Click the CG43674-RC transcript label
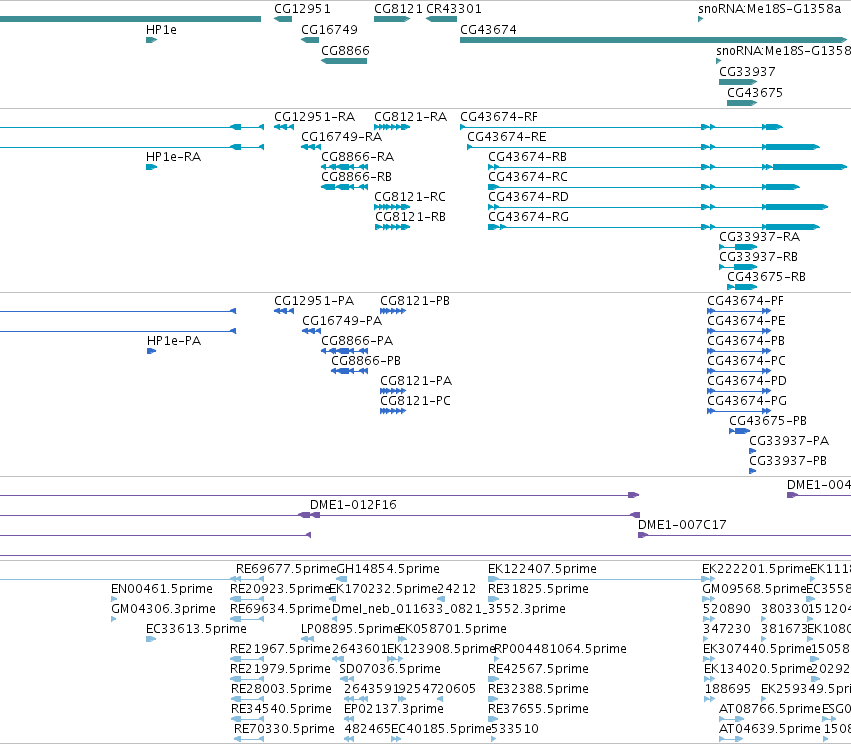The image size is (851, 744). point(528,177)
